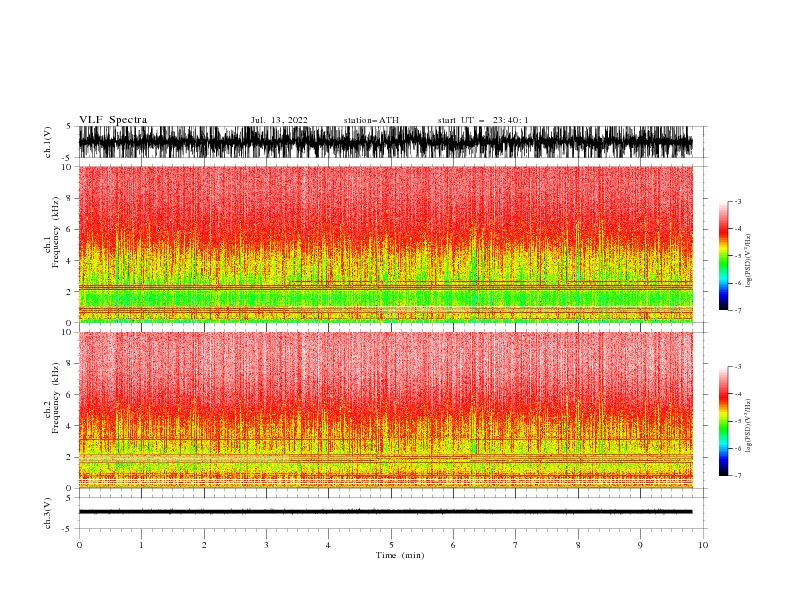Click the "8" frequency tick on the ch.1 axis
Image resolution: width=792 pixels, height=612 pixels.
[70, 198]
